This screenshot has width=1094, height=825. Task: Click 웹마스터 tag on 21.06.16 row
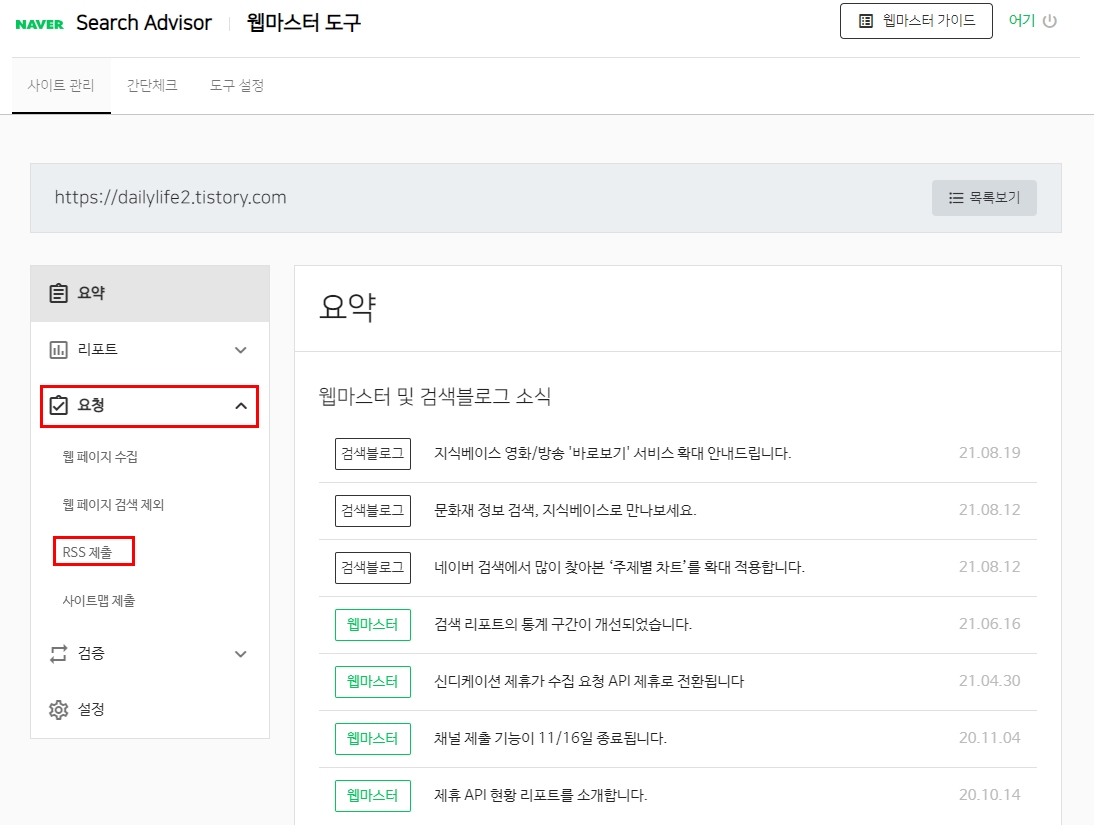click(373, 625)
